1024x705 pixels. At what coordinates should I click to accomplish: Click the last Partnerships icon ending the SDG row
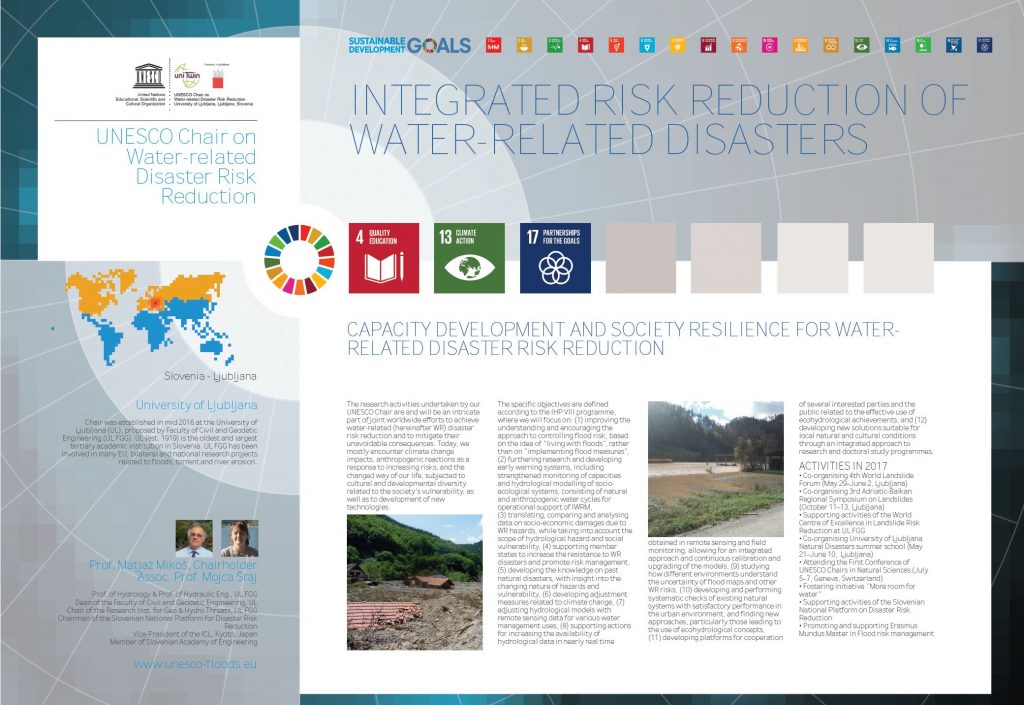[985, 44]
